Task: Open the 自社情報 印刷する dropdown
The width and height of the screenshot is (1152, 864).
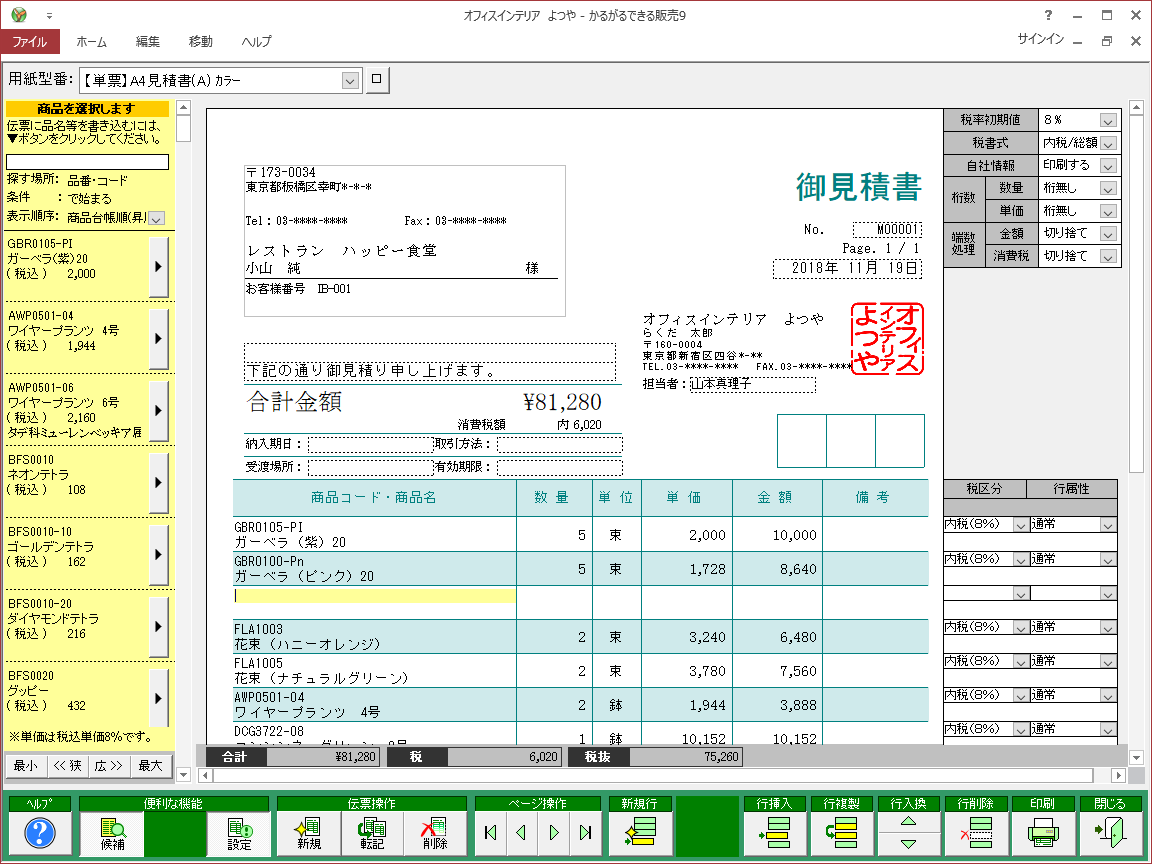Action: (x=1108, y=165)
